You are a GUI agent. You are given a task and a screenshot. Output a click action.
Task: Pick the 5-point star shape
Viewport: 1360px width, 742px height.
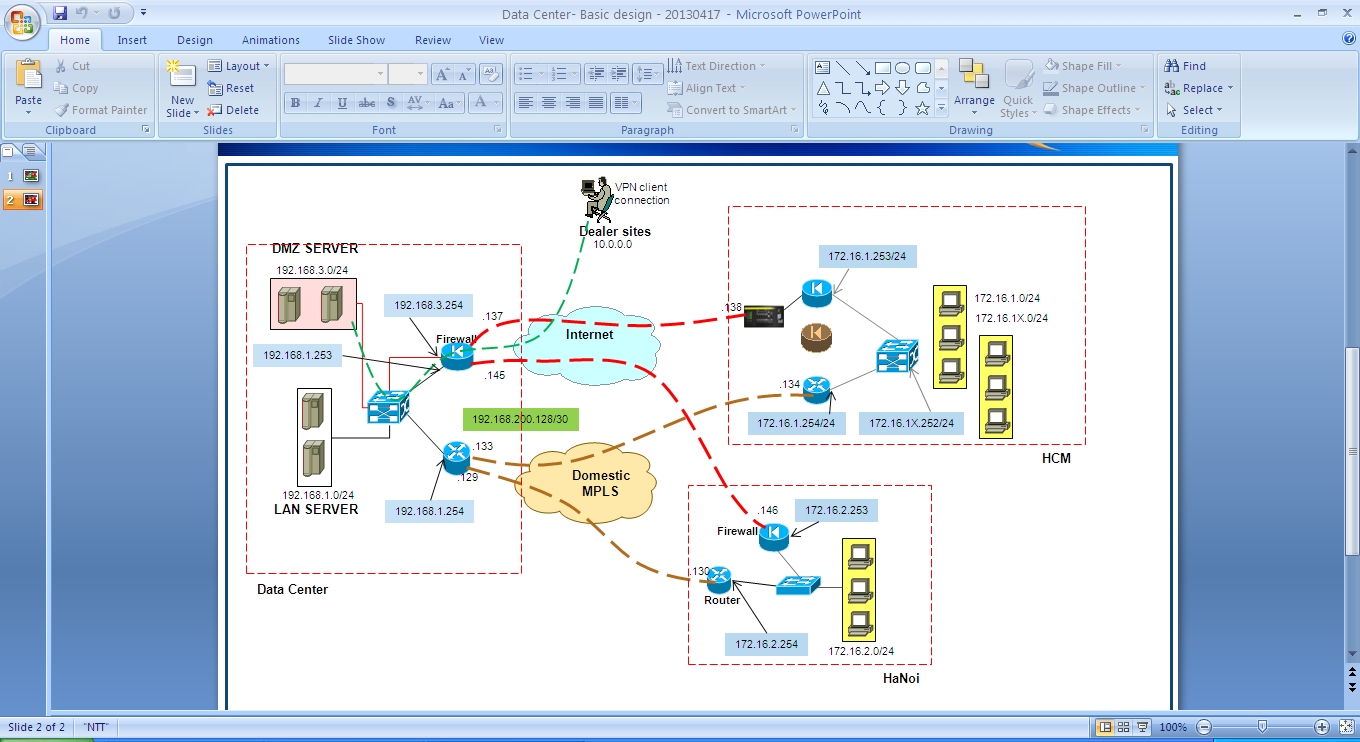tap(922, 108)
